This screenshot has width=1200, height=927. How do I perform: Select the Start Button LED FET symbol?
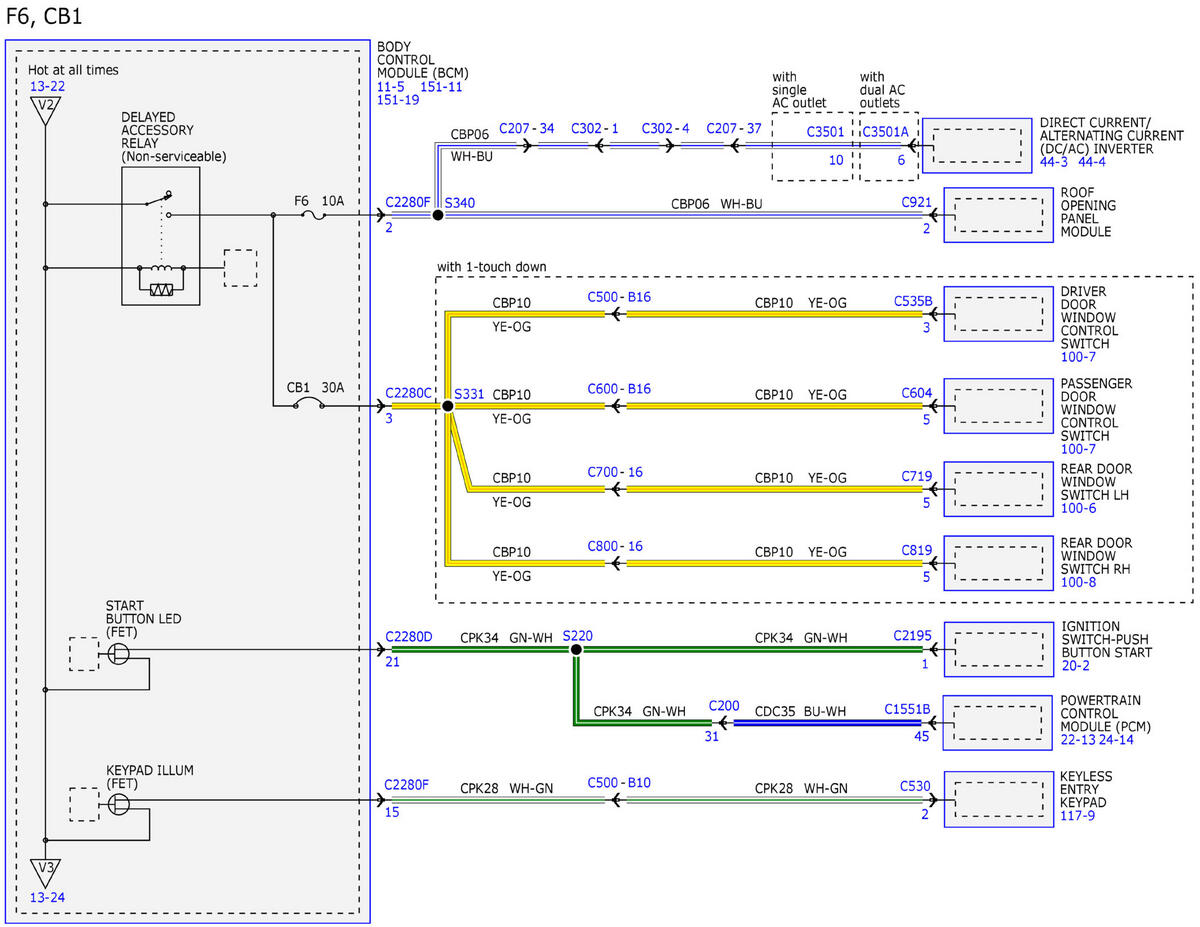[119, 654]
